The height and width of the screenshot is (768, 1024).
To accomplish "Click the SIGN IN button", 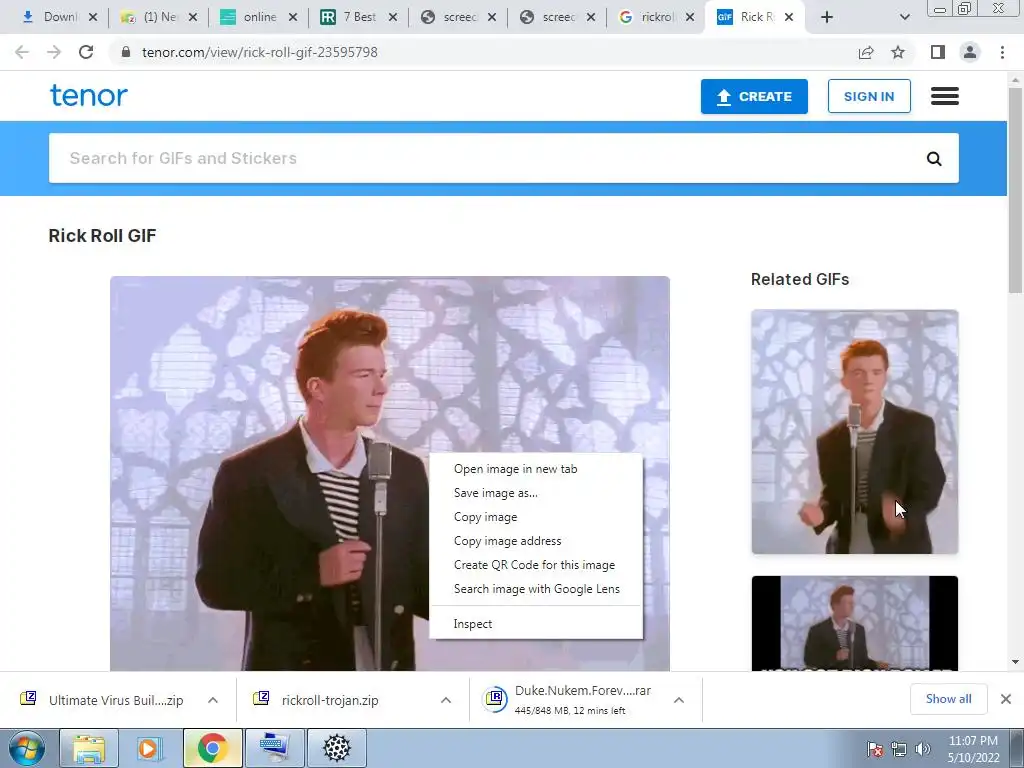I will (x=869, y=97).
